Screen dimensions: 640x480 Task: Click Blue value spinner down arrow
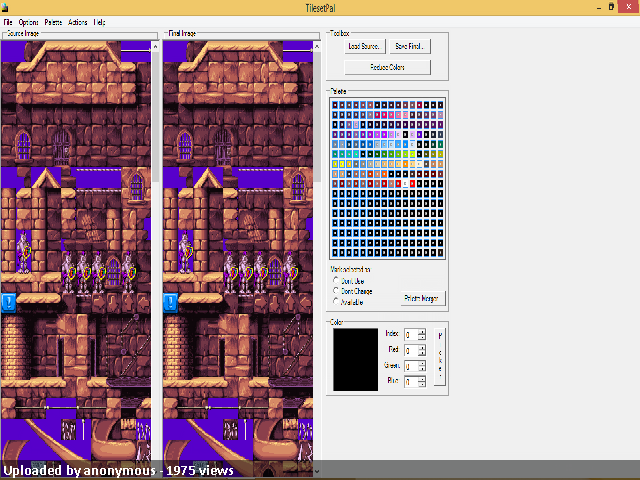pos(422,384)
